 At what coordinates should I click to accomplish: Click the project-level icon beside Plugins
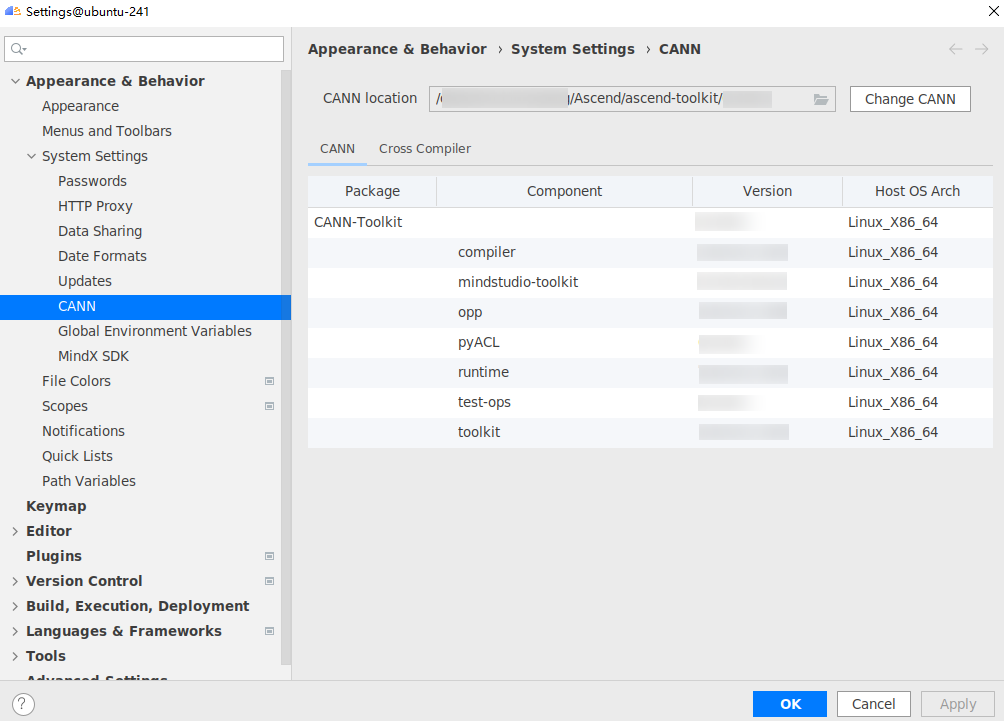pyautogui.click(x=270, y=556)
